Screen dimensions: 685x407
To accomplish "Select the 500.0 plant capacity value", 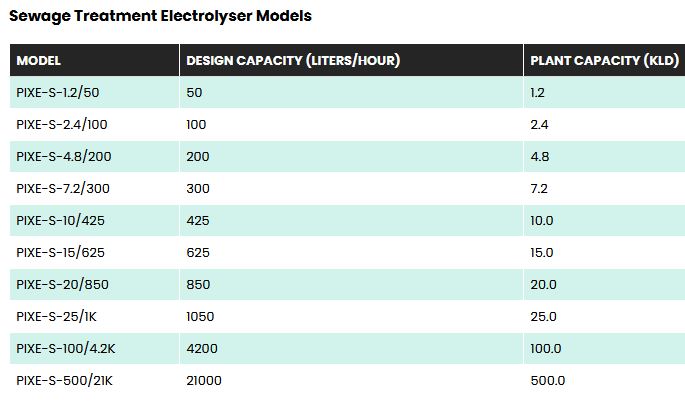I will (x=547, y=381).
